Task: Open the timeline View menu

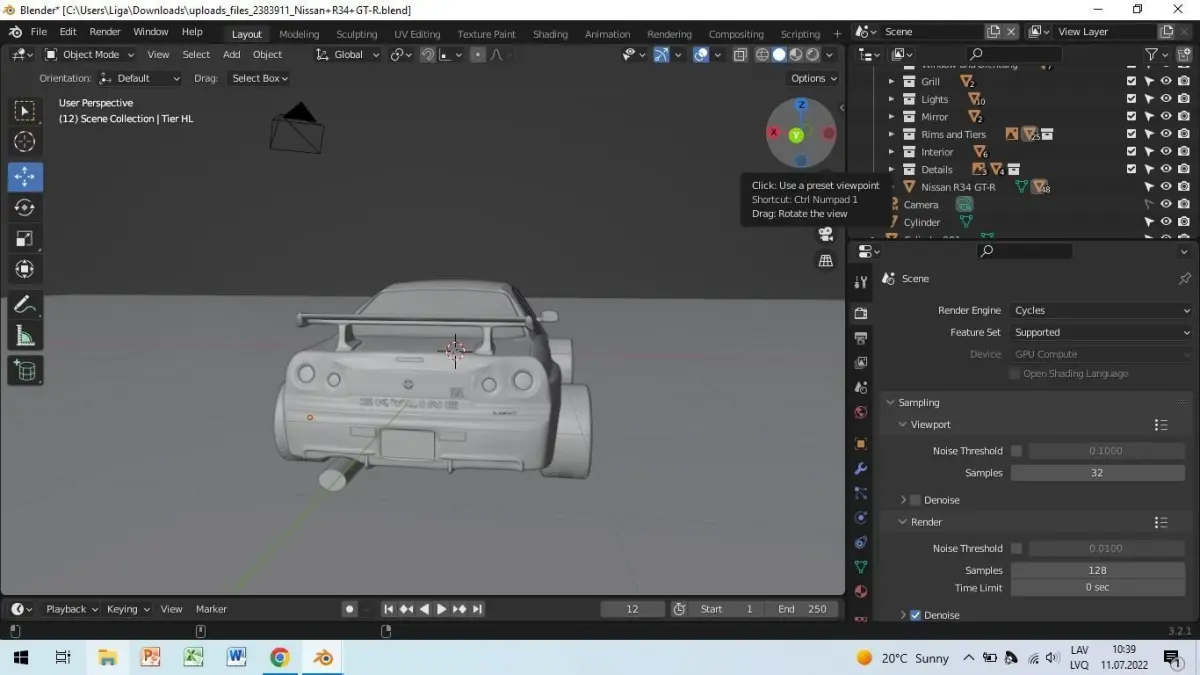Action: click(172, 609)
